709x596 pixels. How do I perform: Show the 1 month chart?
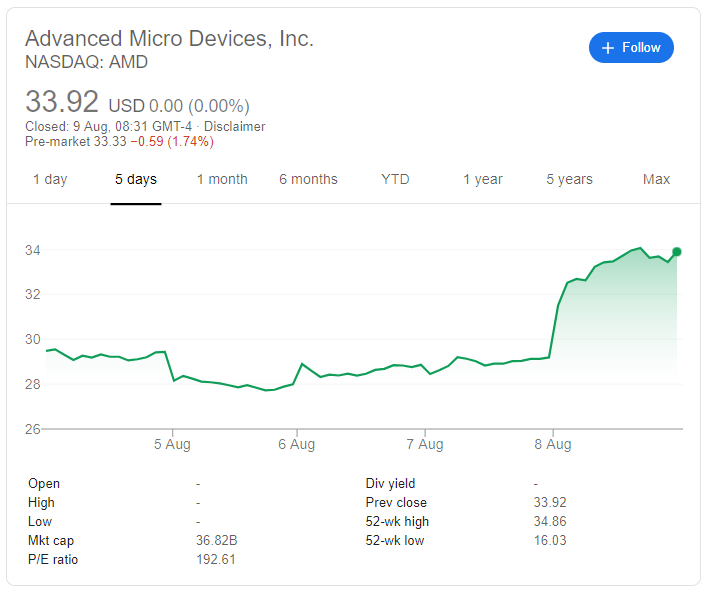click(x=222, y=180)
